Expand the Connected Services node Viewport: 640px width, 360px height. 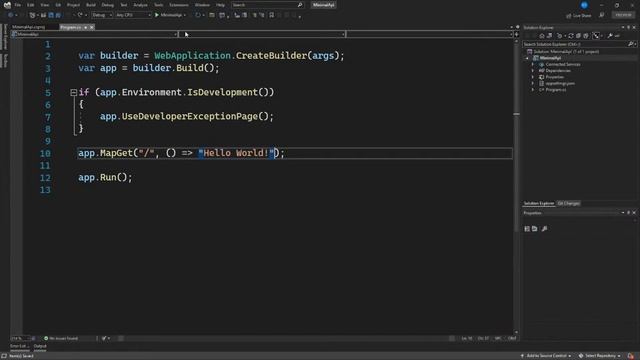tap(533, 64)
